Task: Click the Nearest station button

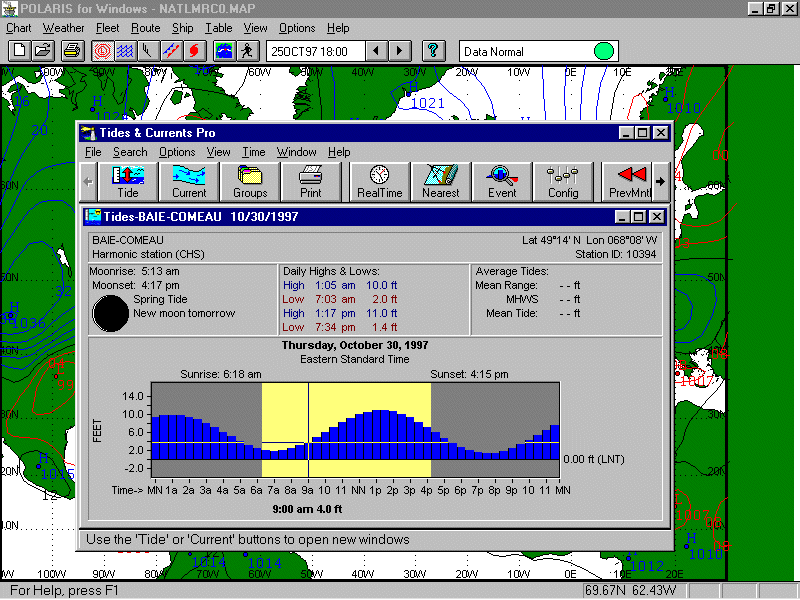Action: pos(441,182)
